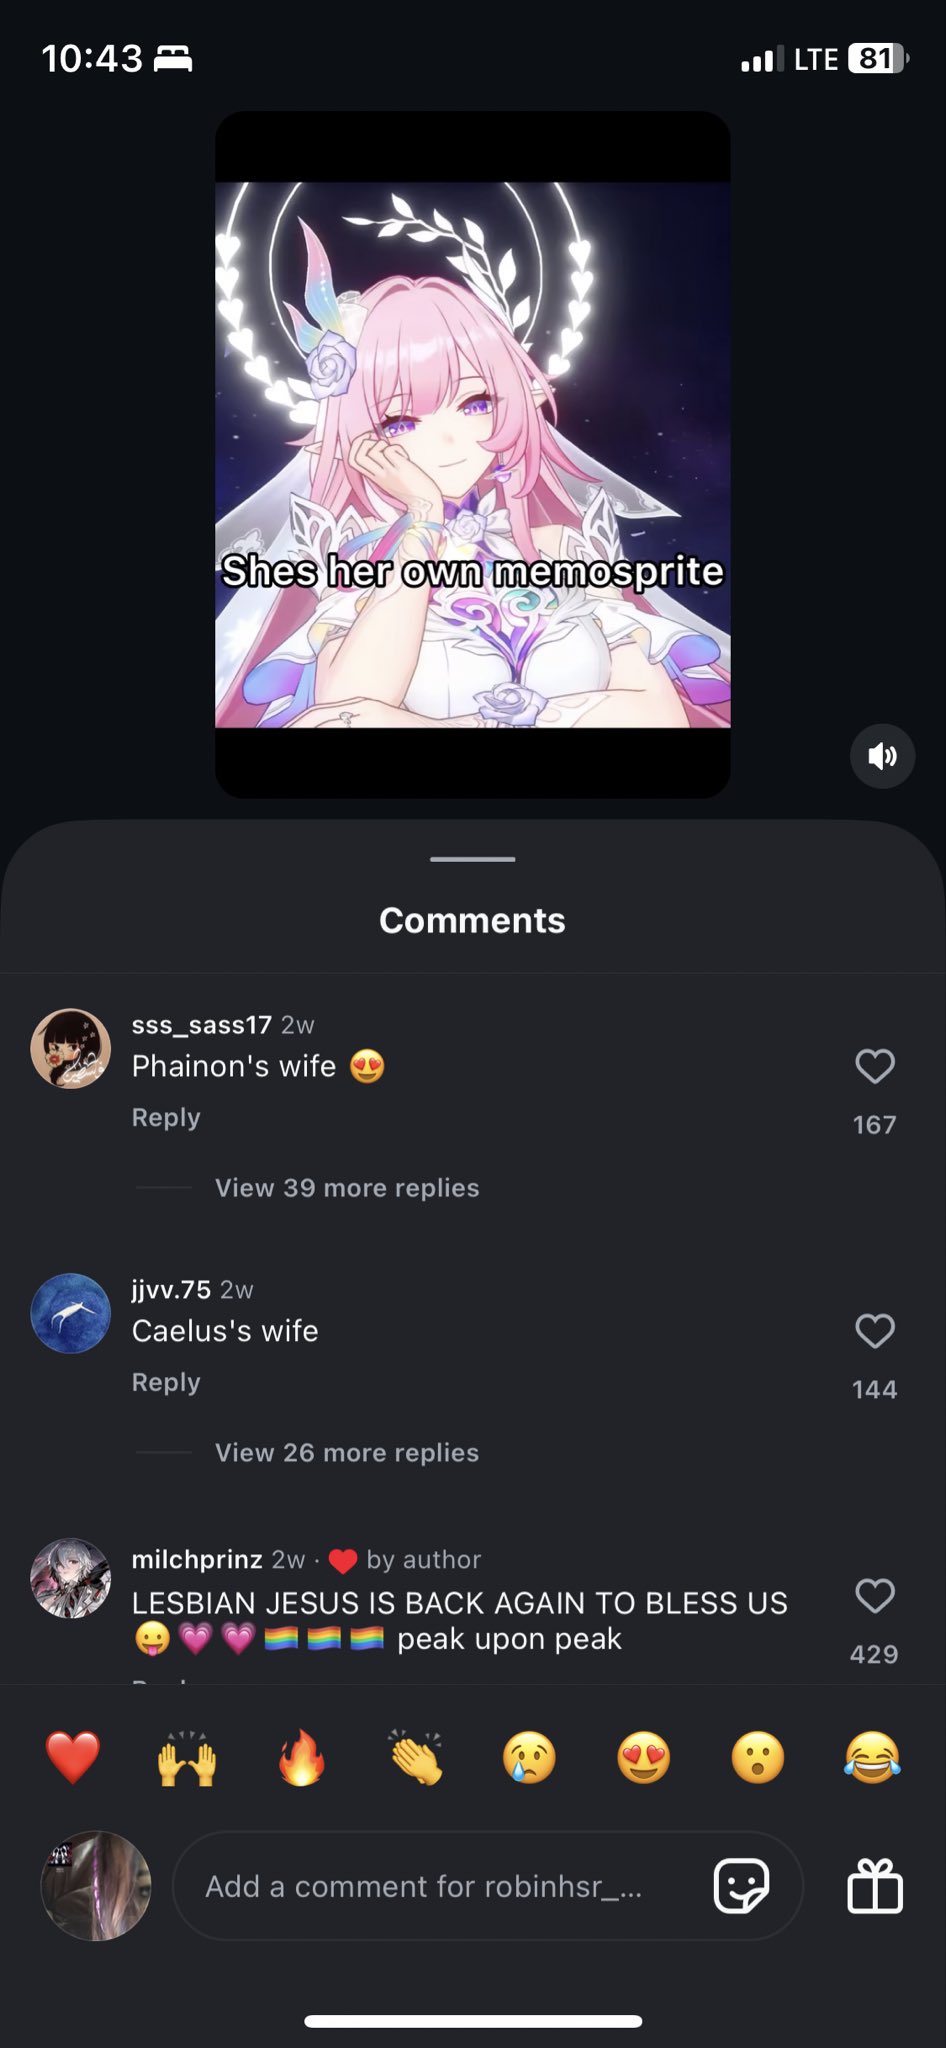Expand "View 26 more replies"
Image resolution: width=946 pixels, height=2048 pixels.
point(347,1453)
